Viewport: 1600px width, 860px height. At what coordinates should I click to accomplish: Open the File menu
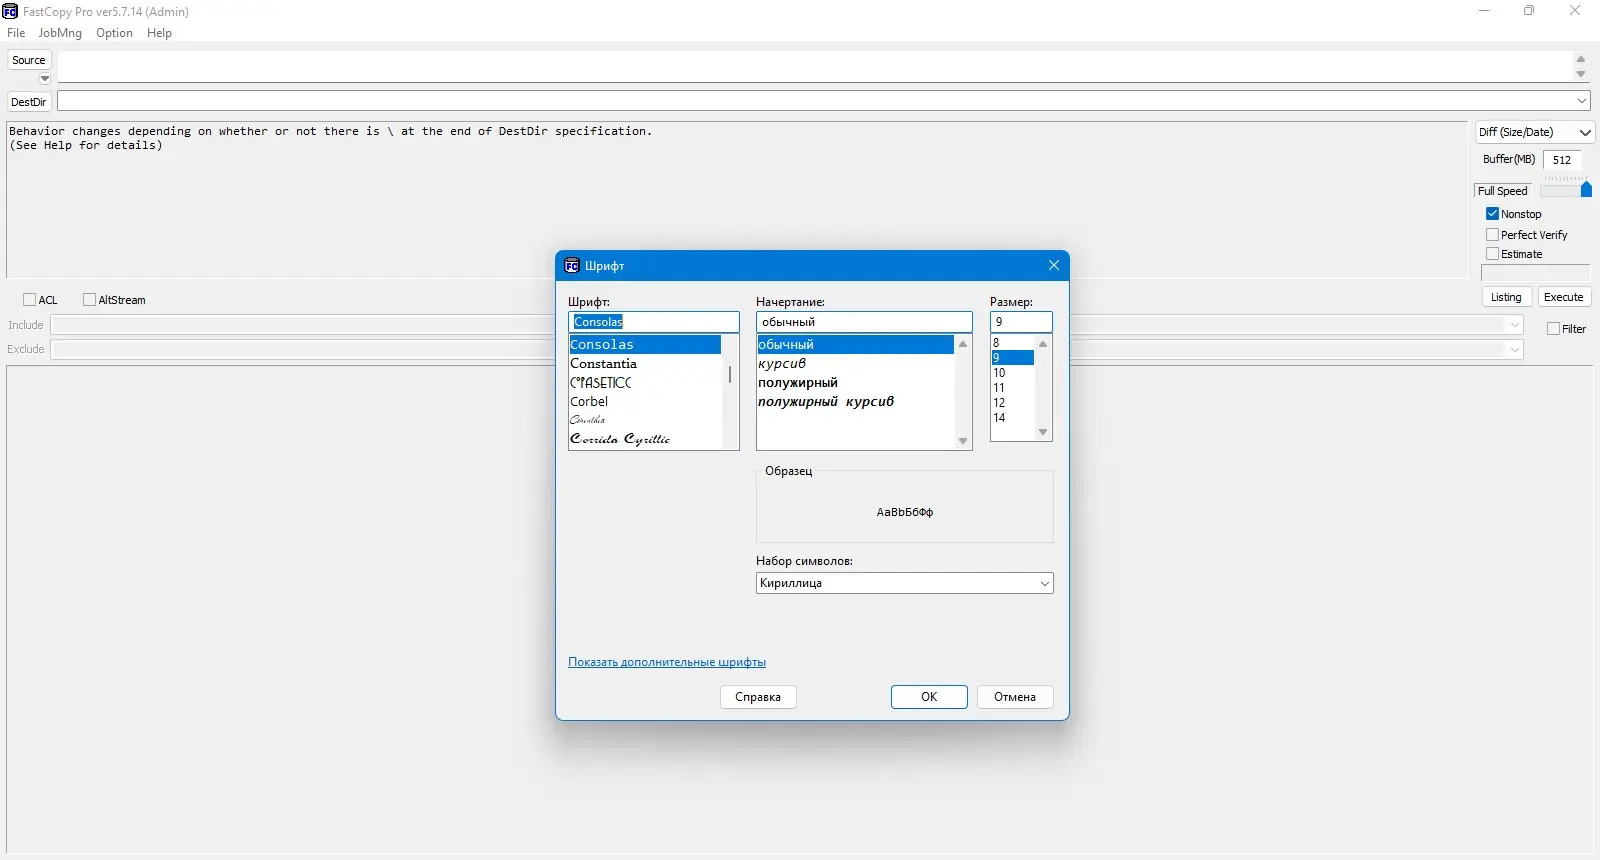[x=16, y=33]
